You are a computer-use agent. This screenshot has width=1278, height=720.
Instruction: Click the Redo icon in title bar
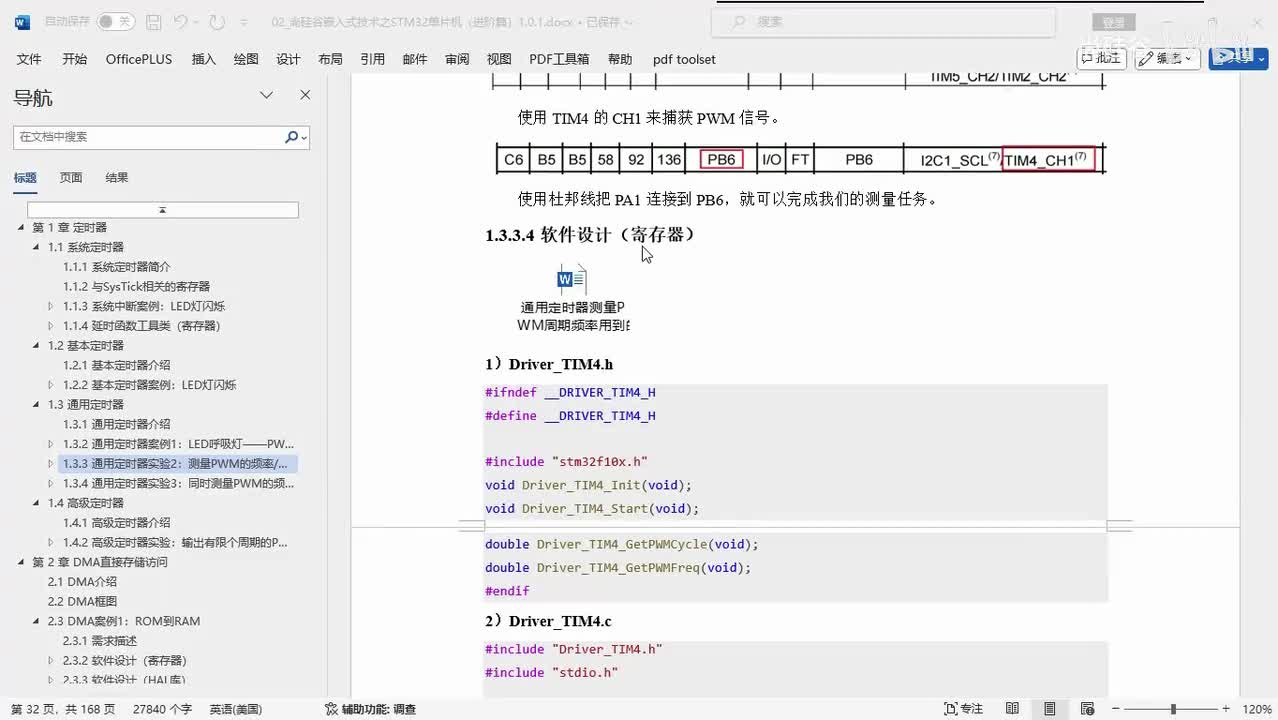coord(217,21)
